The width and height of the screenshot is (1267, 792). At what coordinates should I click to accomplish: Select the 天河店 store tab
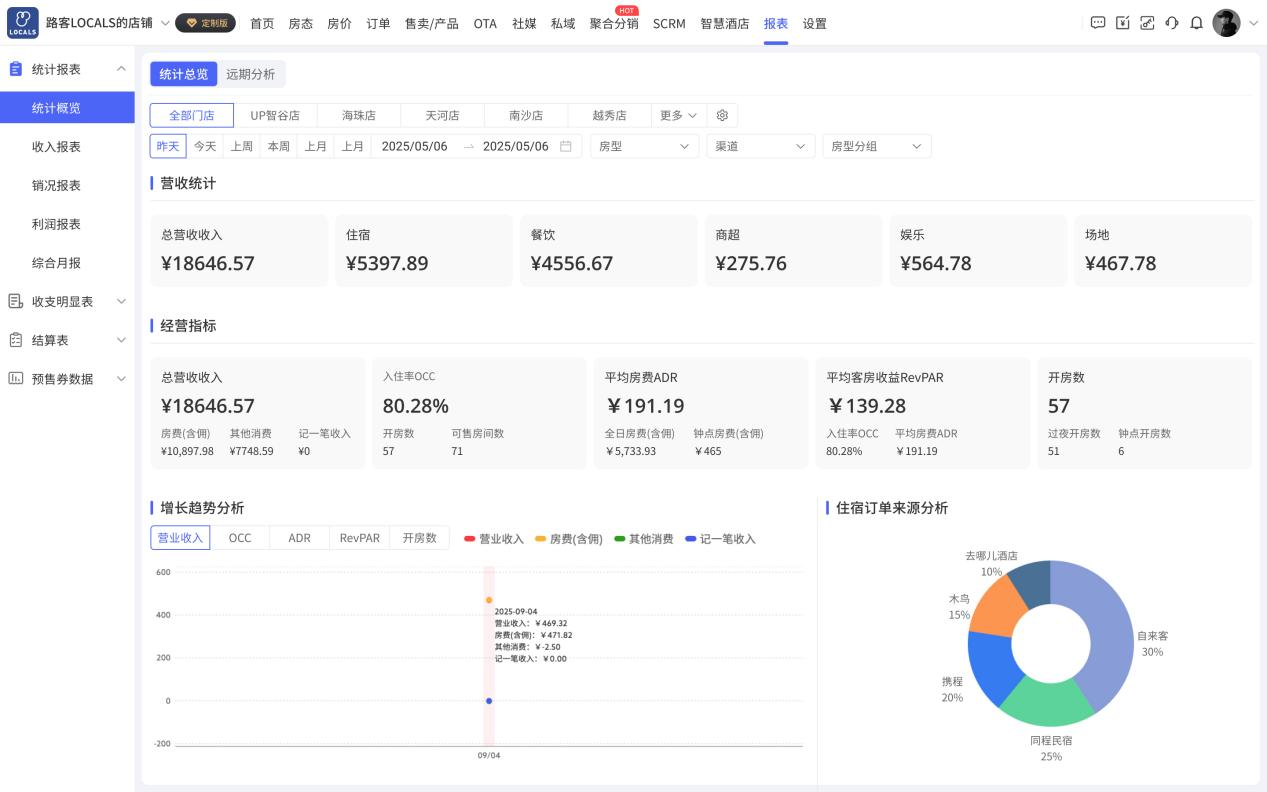(442, 115)
